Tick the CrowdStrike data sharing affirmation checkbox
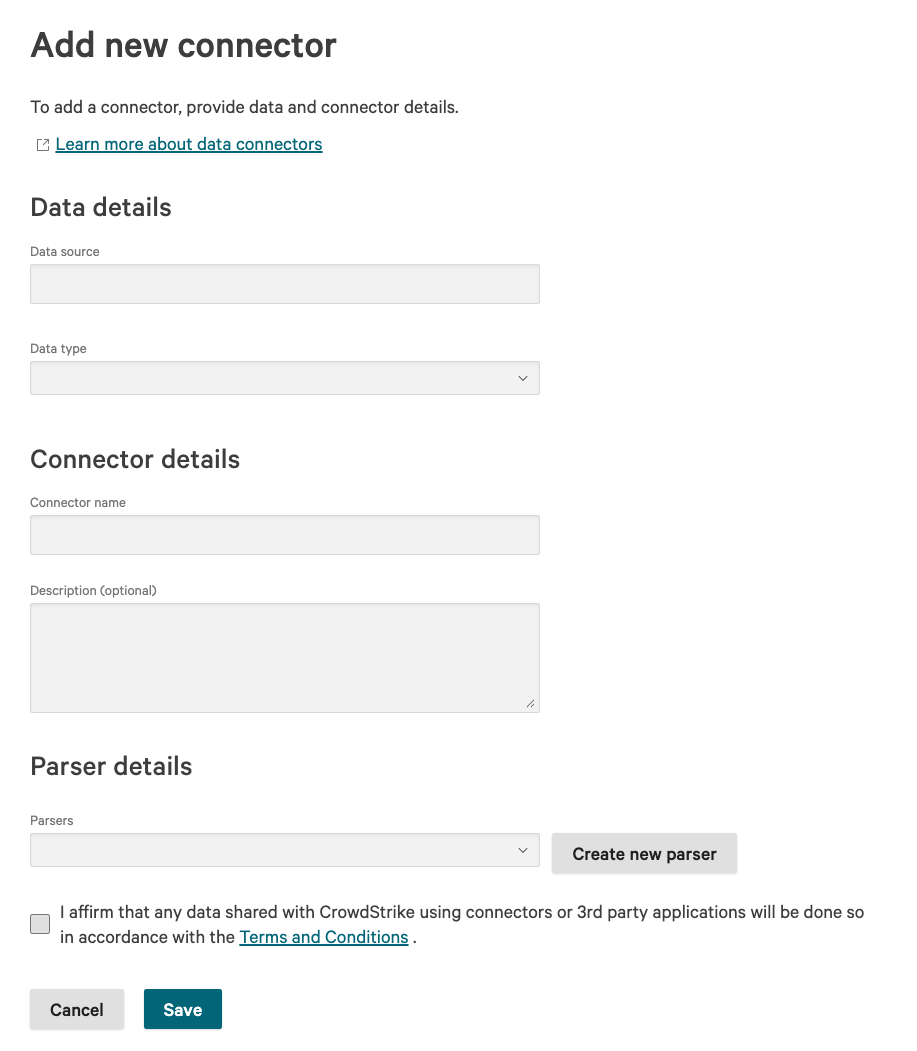The image size is (917, 1051). [40, 924]
